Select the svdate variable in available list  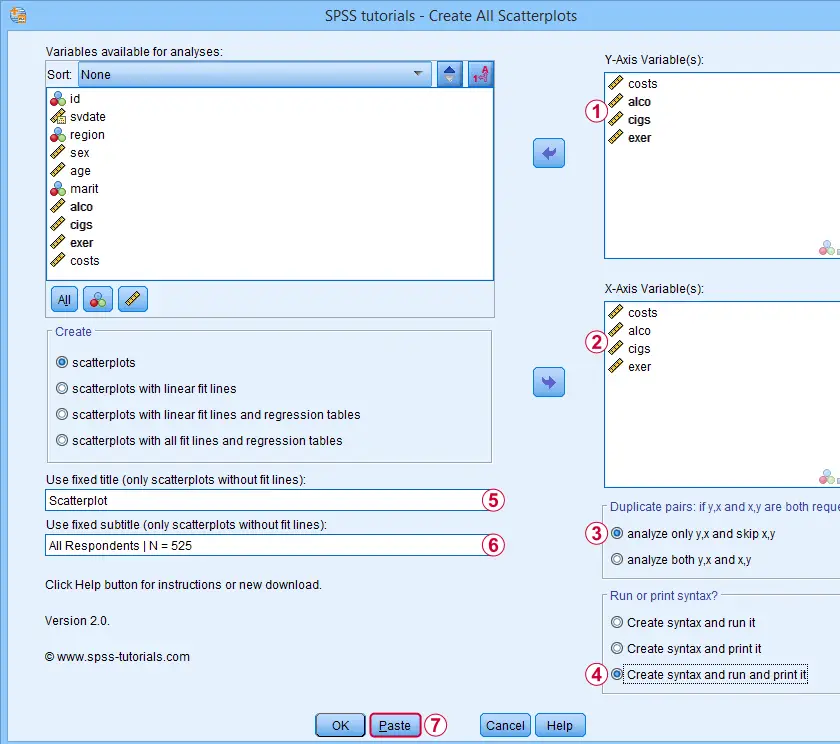coord(87,117)
